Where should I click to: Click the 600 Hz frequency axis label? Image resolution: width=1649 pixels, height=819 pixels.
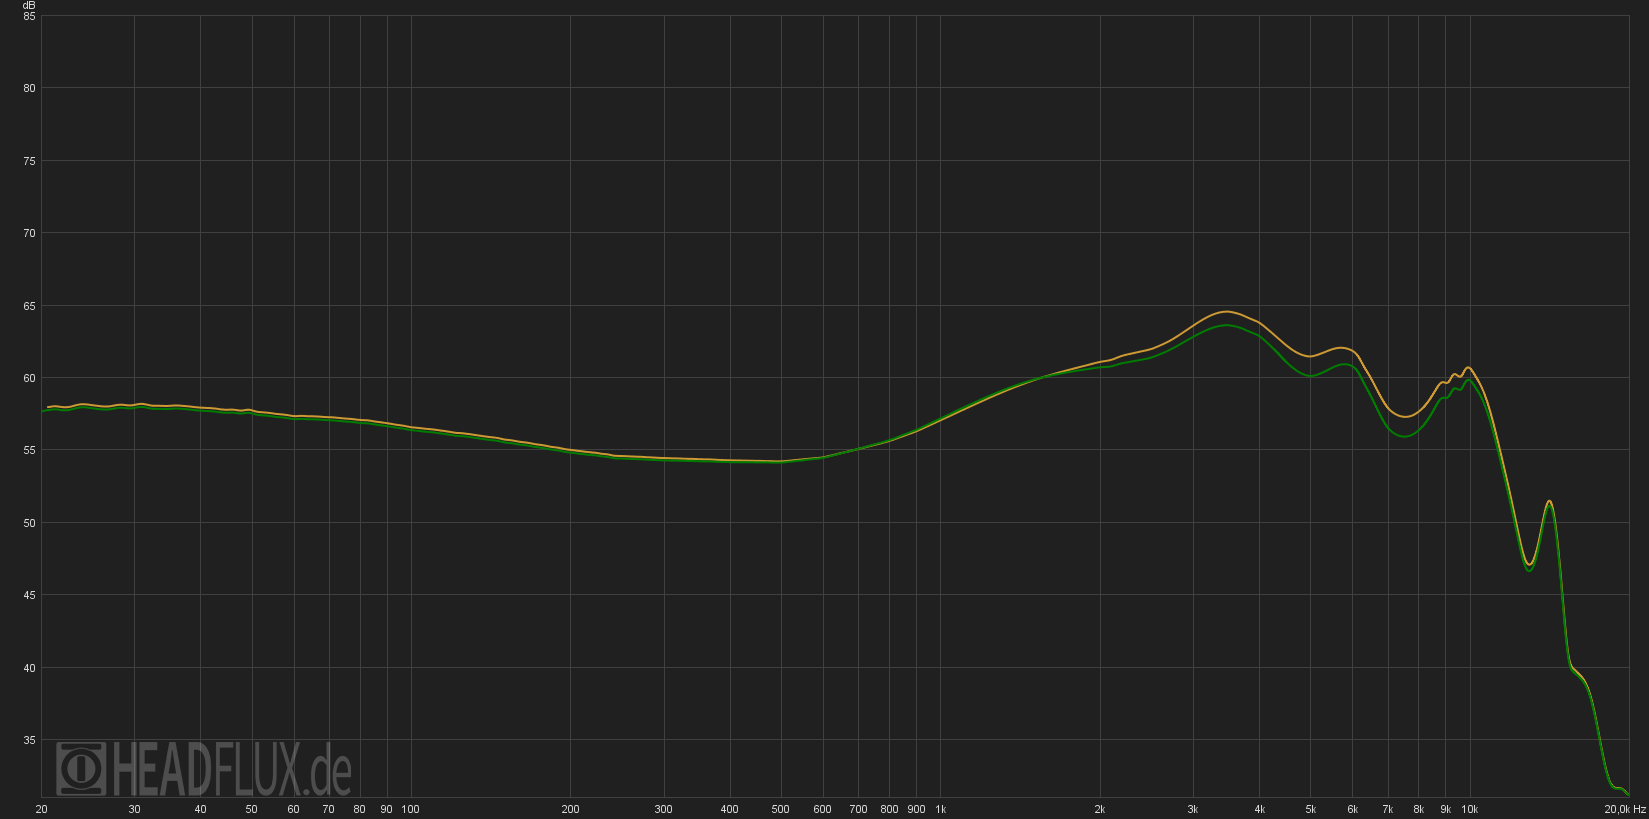pos(822,809)
